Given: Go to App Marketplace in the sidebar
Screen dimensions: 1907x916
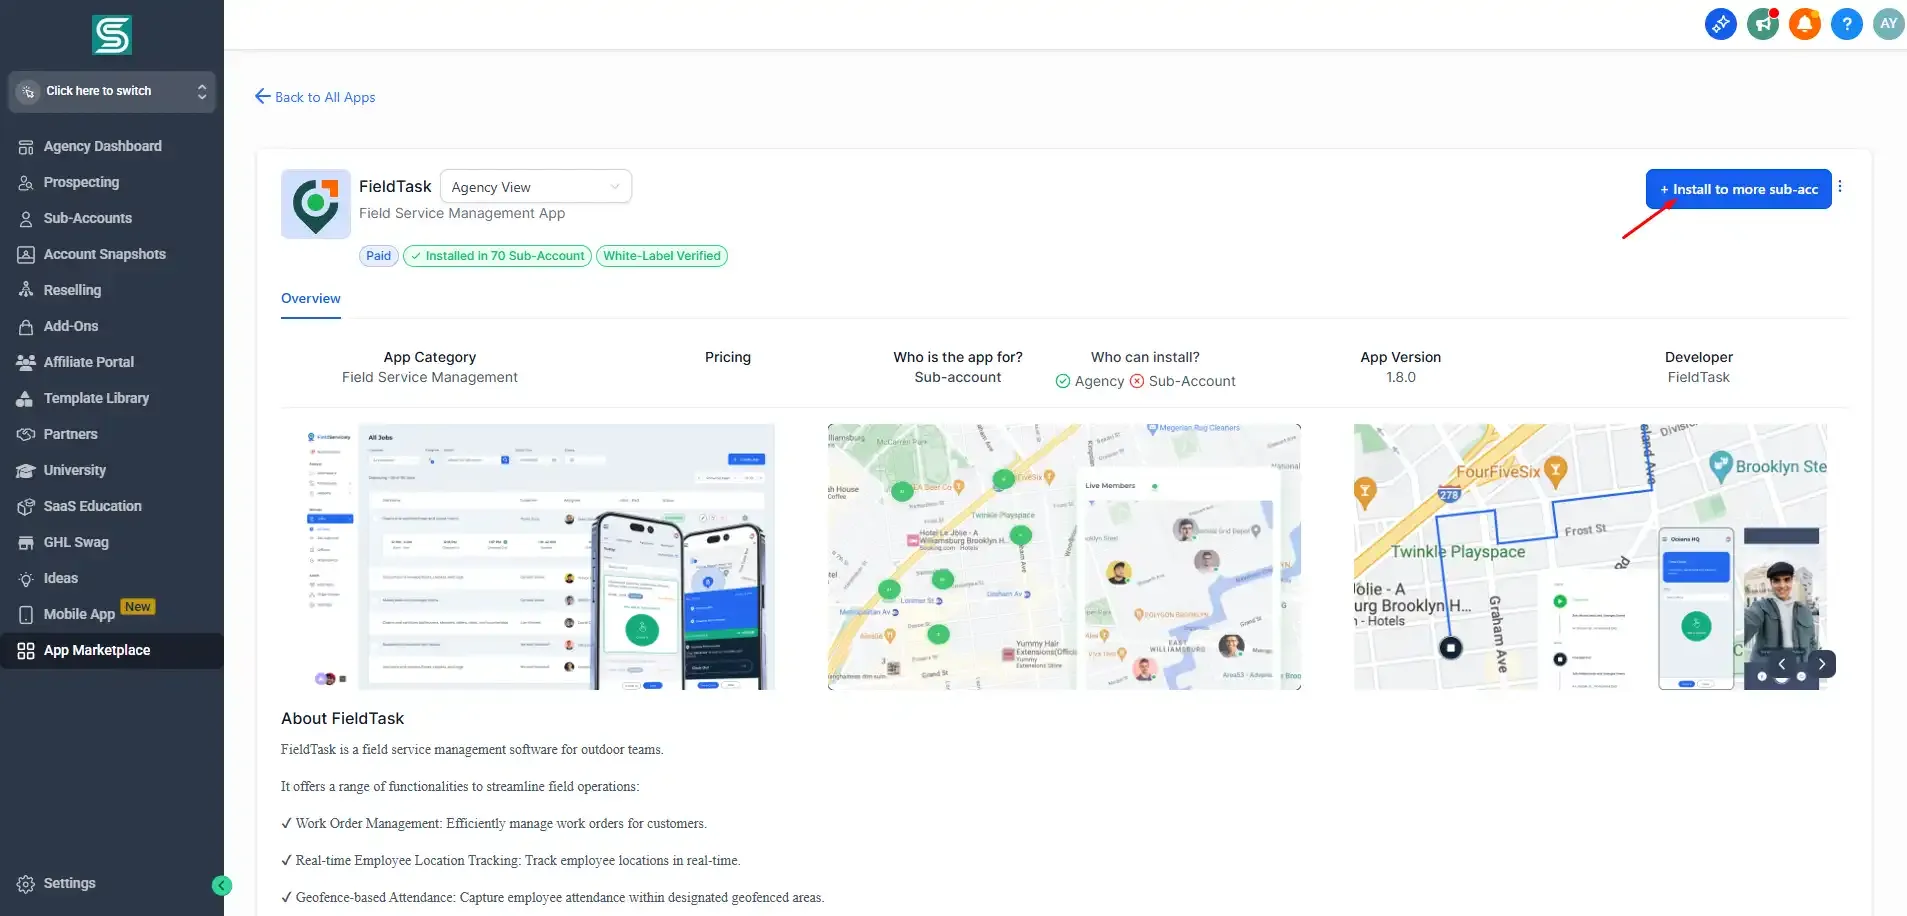Looking at the screenshot, I should pyautogui.click(x=96, y=650).
